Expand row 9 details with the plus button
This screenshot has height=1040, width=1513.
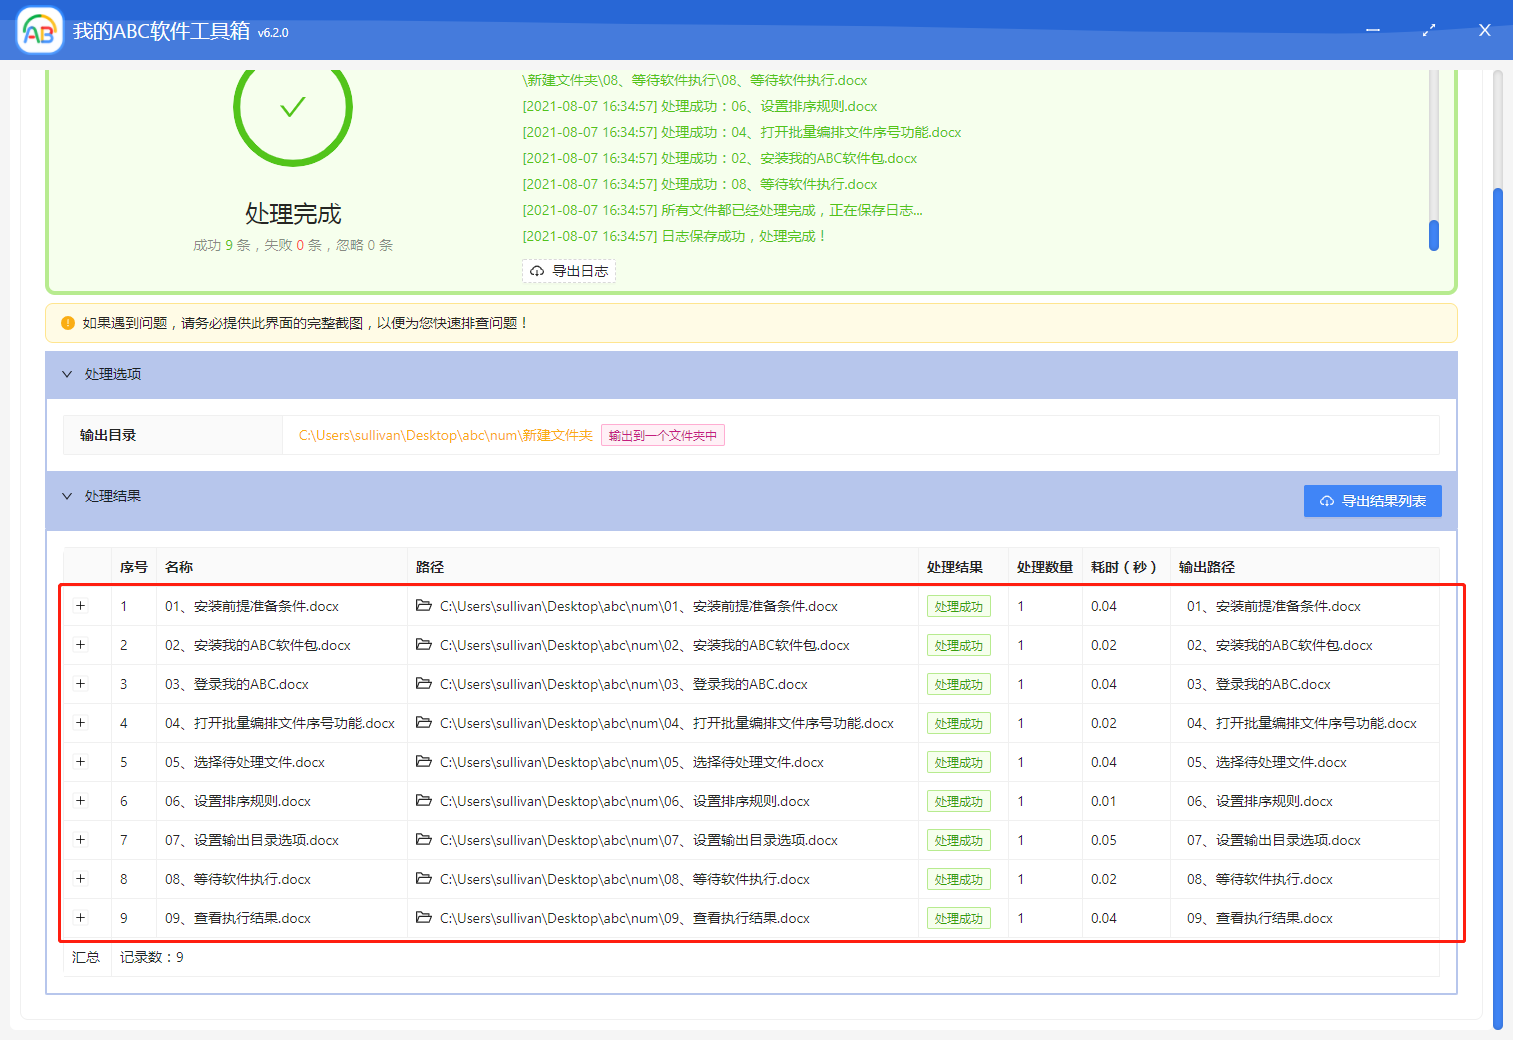(81, 918)
